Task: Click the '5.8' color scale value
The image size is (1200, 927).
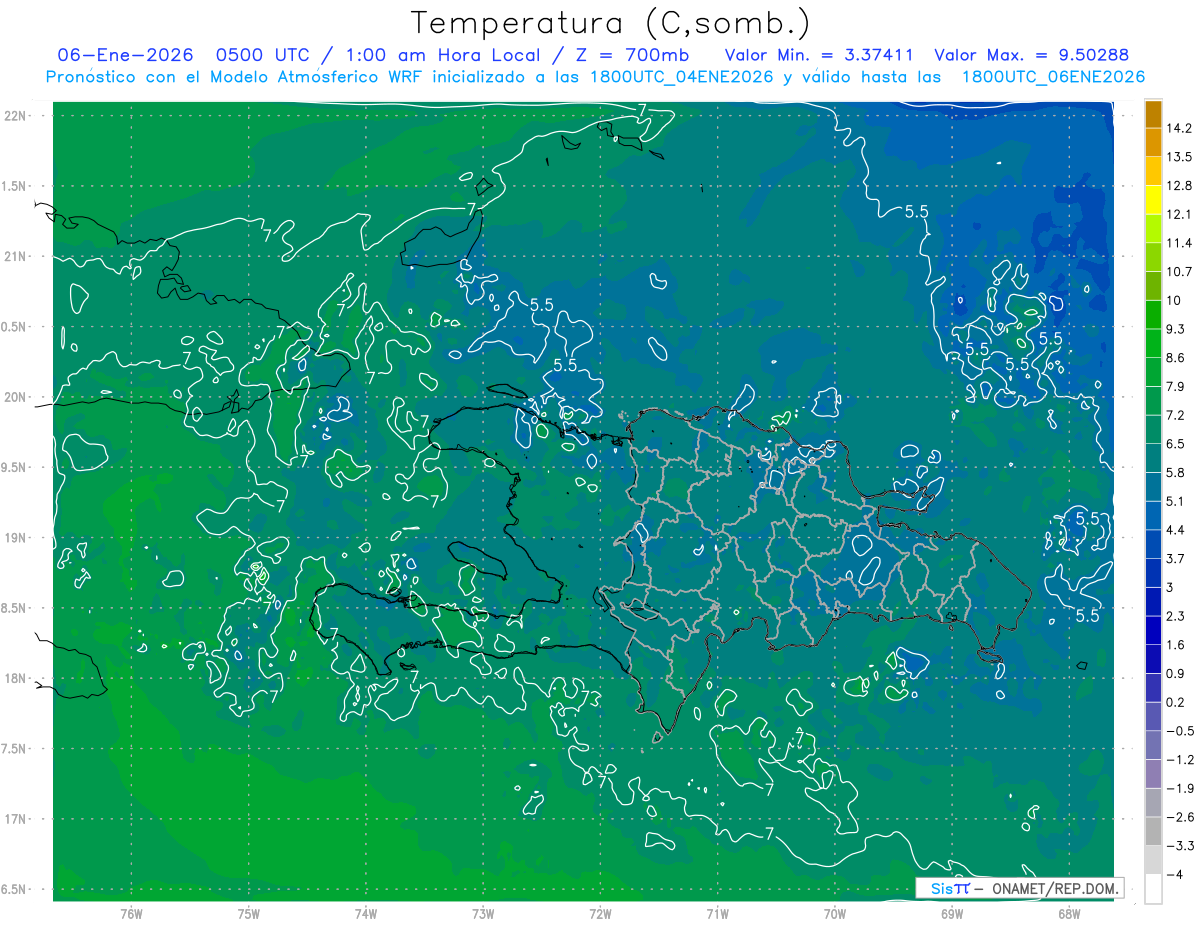Action: tap(1175, 473)
